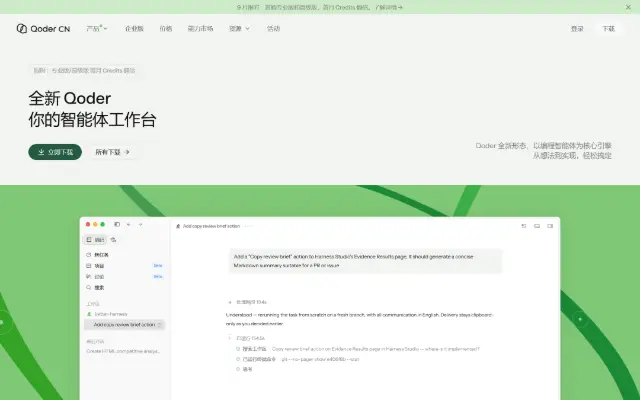Viewport: 640px width, 400px height.
Task: Click the sidebar item with the lower Beta badge
Action: pyautogui.click(x=124, y=277)
